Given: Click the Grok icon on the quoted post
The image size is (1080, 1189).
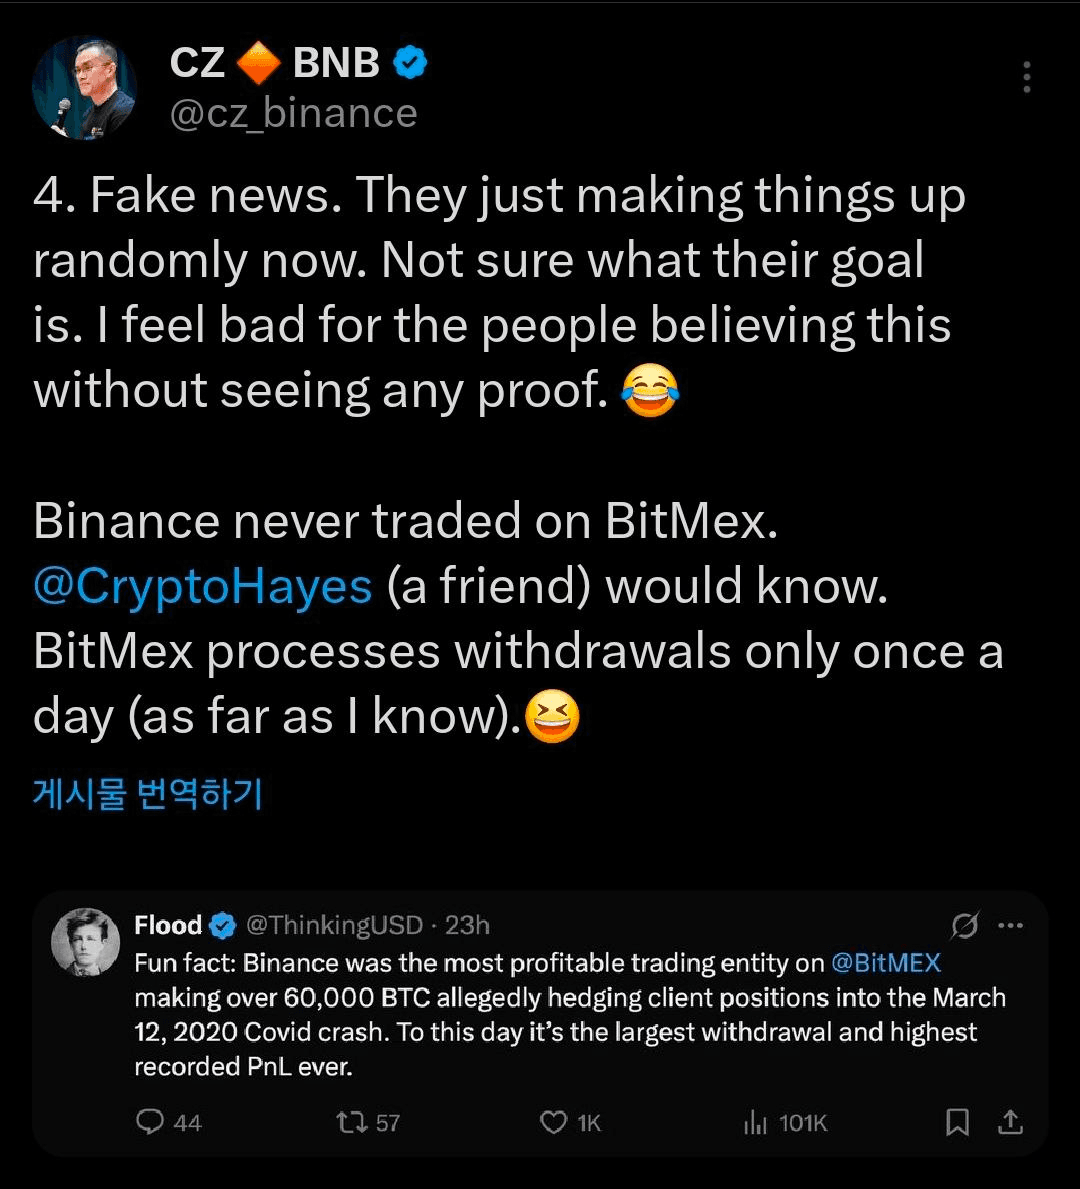Looking at the screenshot, I should (964, 926).
